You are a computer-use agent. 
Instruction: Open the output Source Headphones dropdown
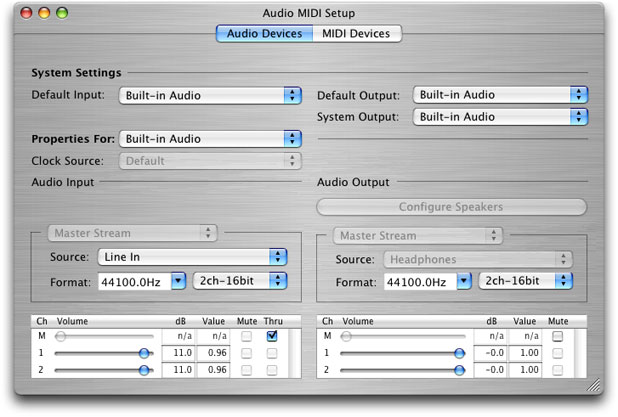coord(478,259)
